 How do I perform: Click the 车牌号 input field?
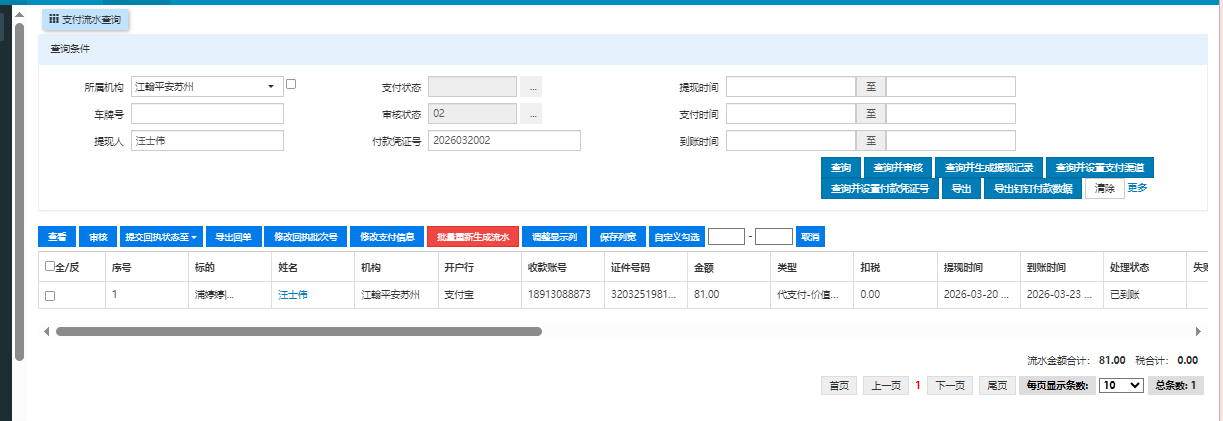click(x=207, y=114)
